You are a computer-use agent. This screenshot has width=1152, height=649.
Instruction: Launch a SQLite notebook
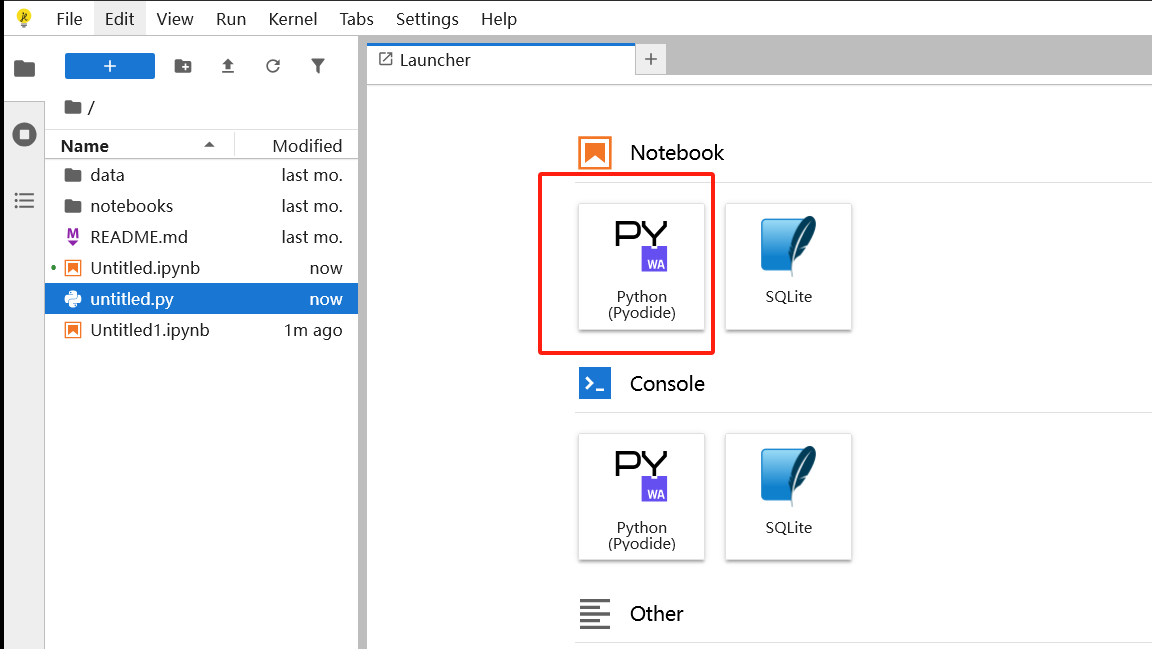[x=788, y=266]
